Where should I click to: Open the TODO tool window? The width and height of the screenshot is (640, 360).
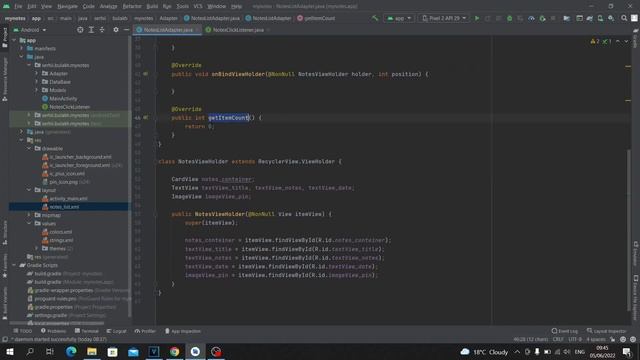pos(22,331)
